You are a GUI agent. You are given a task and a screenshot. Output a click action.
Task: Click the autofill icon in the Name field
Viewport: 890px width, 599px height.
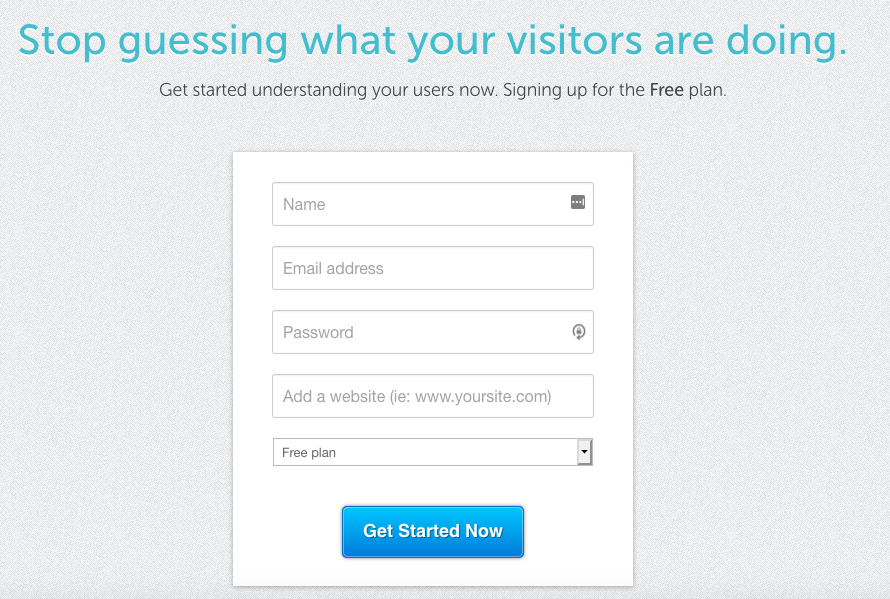(577, 203)
